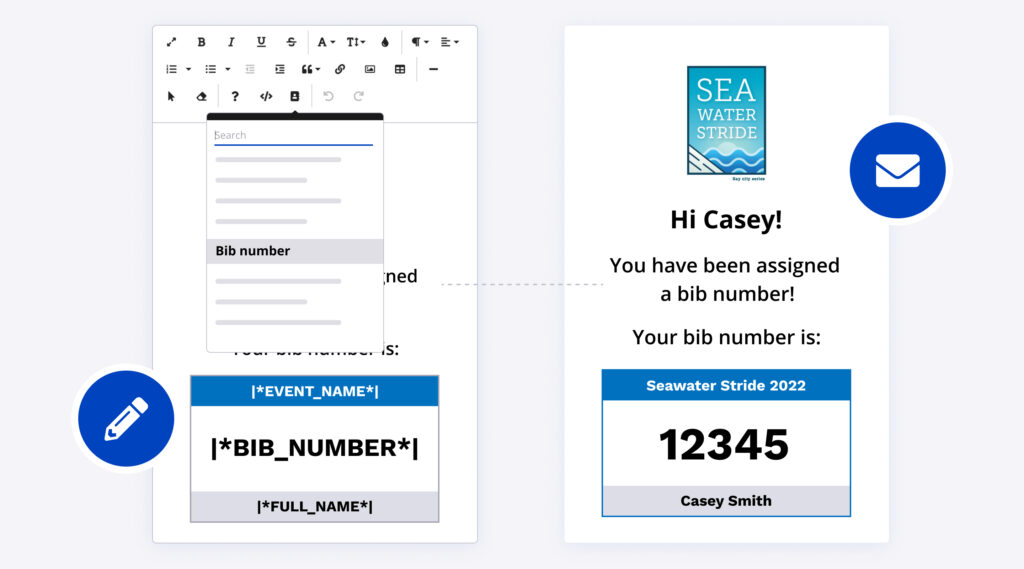Click the merge tag search field
The height and width of the screenshot is (569, 1024).
tap(293, 135)
